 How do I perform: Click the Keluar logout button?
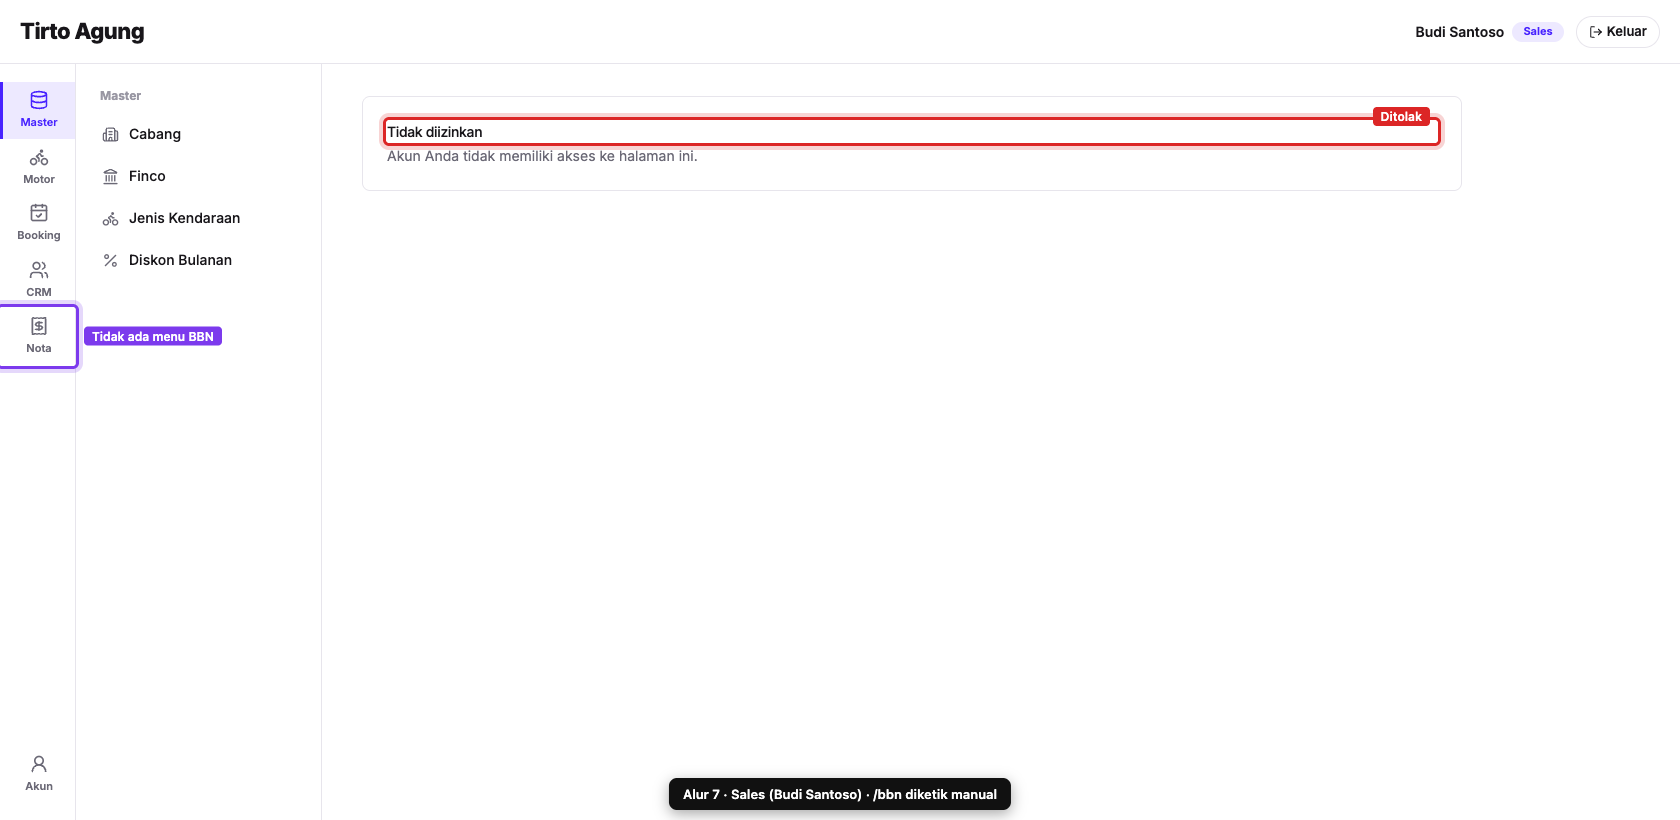1617,32
